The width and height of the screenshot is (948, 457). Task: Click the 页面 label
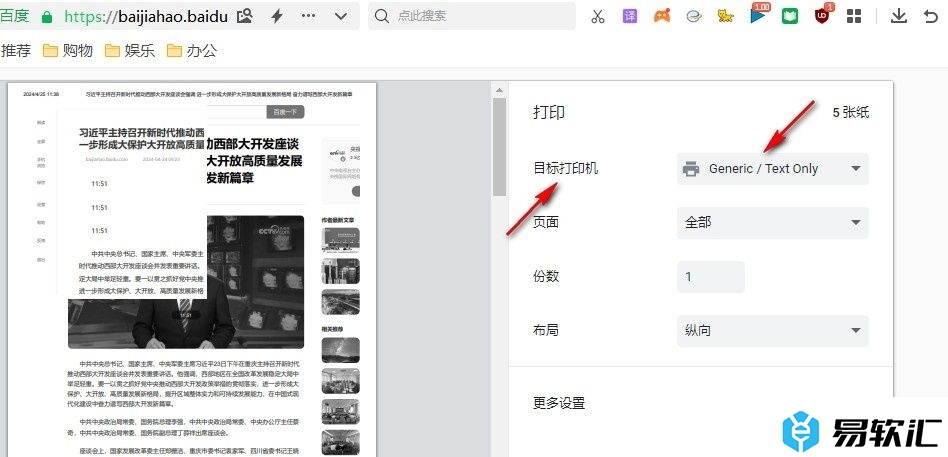point(546,222)
